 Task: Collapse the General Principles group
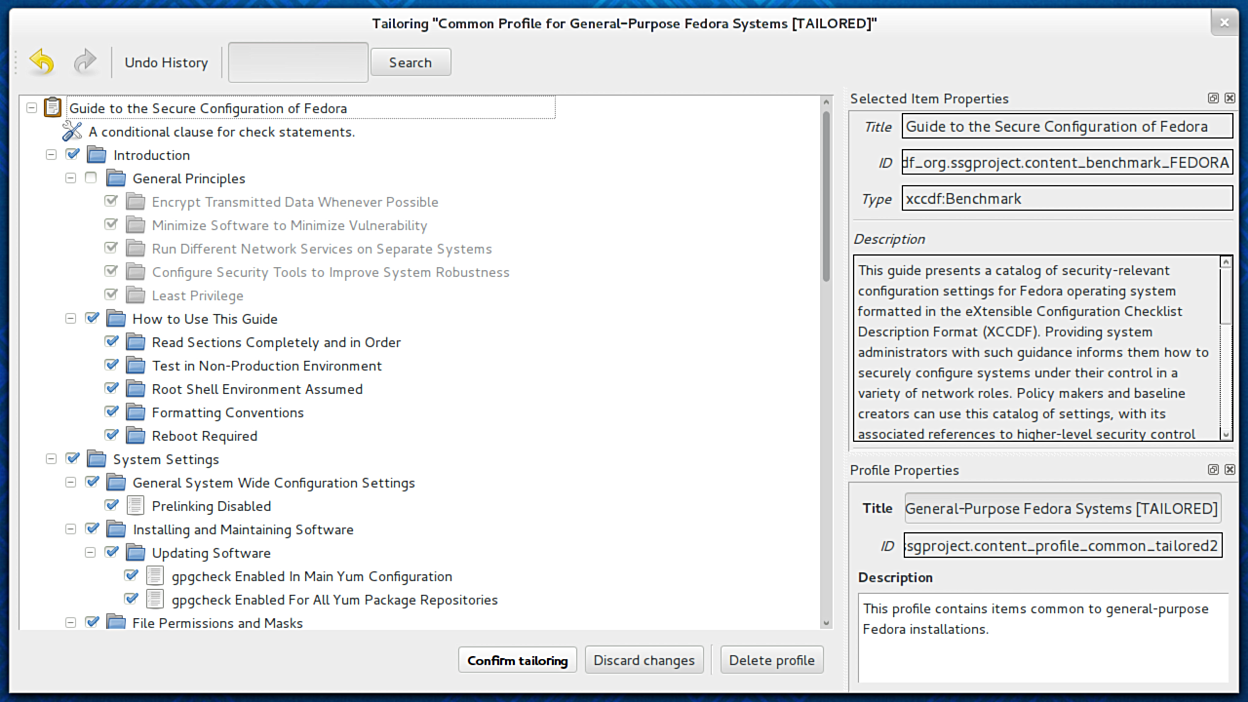tap(71, 178)
